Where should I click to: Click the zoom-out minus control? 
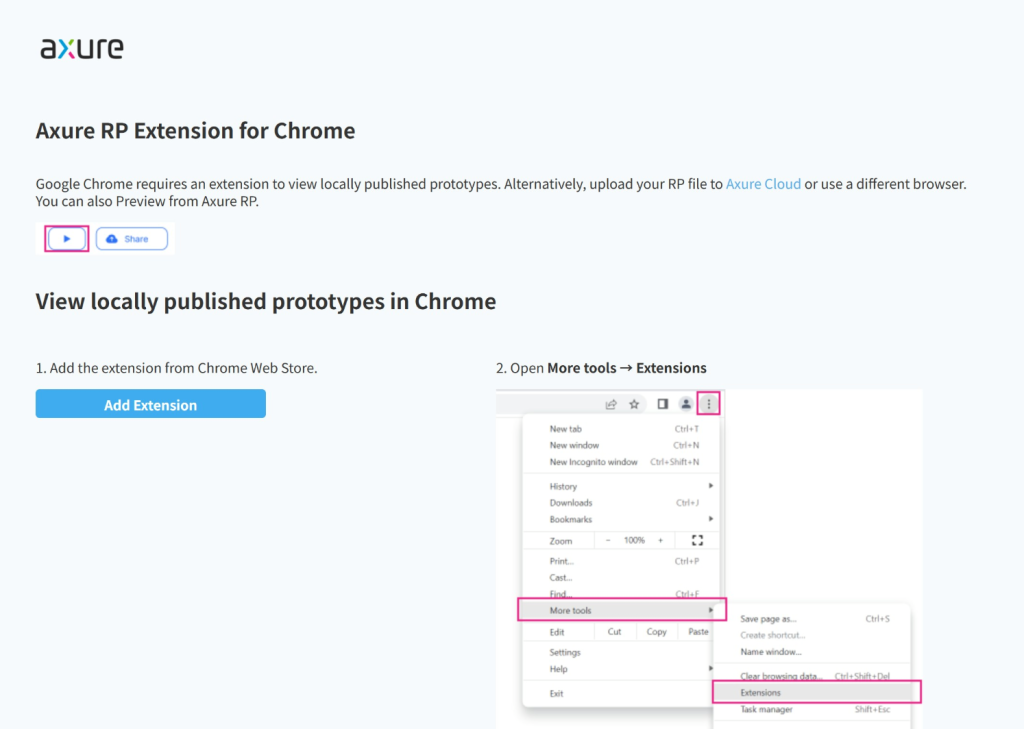608,540
